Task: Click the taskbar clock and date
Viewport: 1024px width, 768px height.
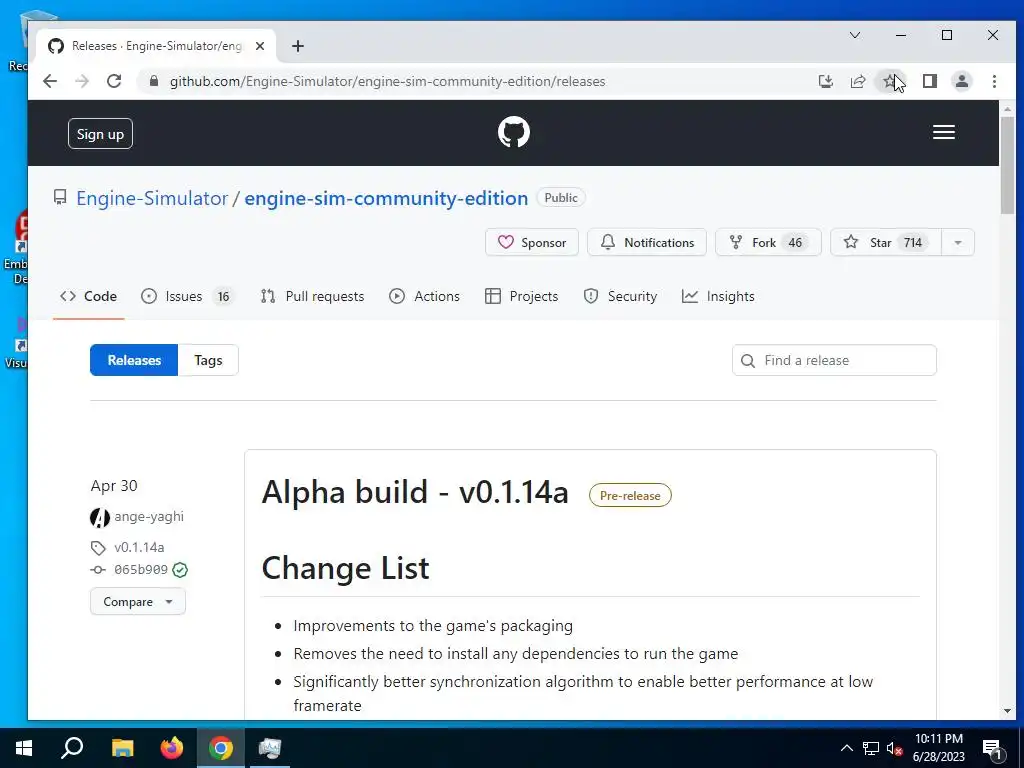Action: [938, 748]
